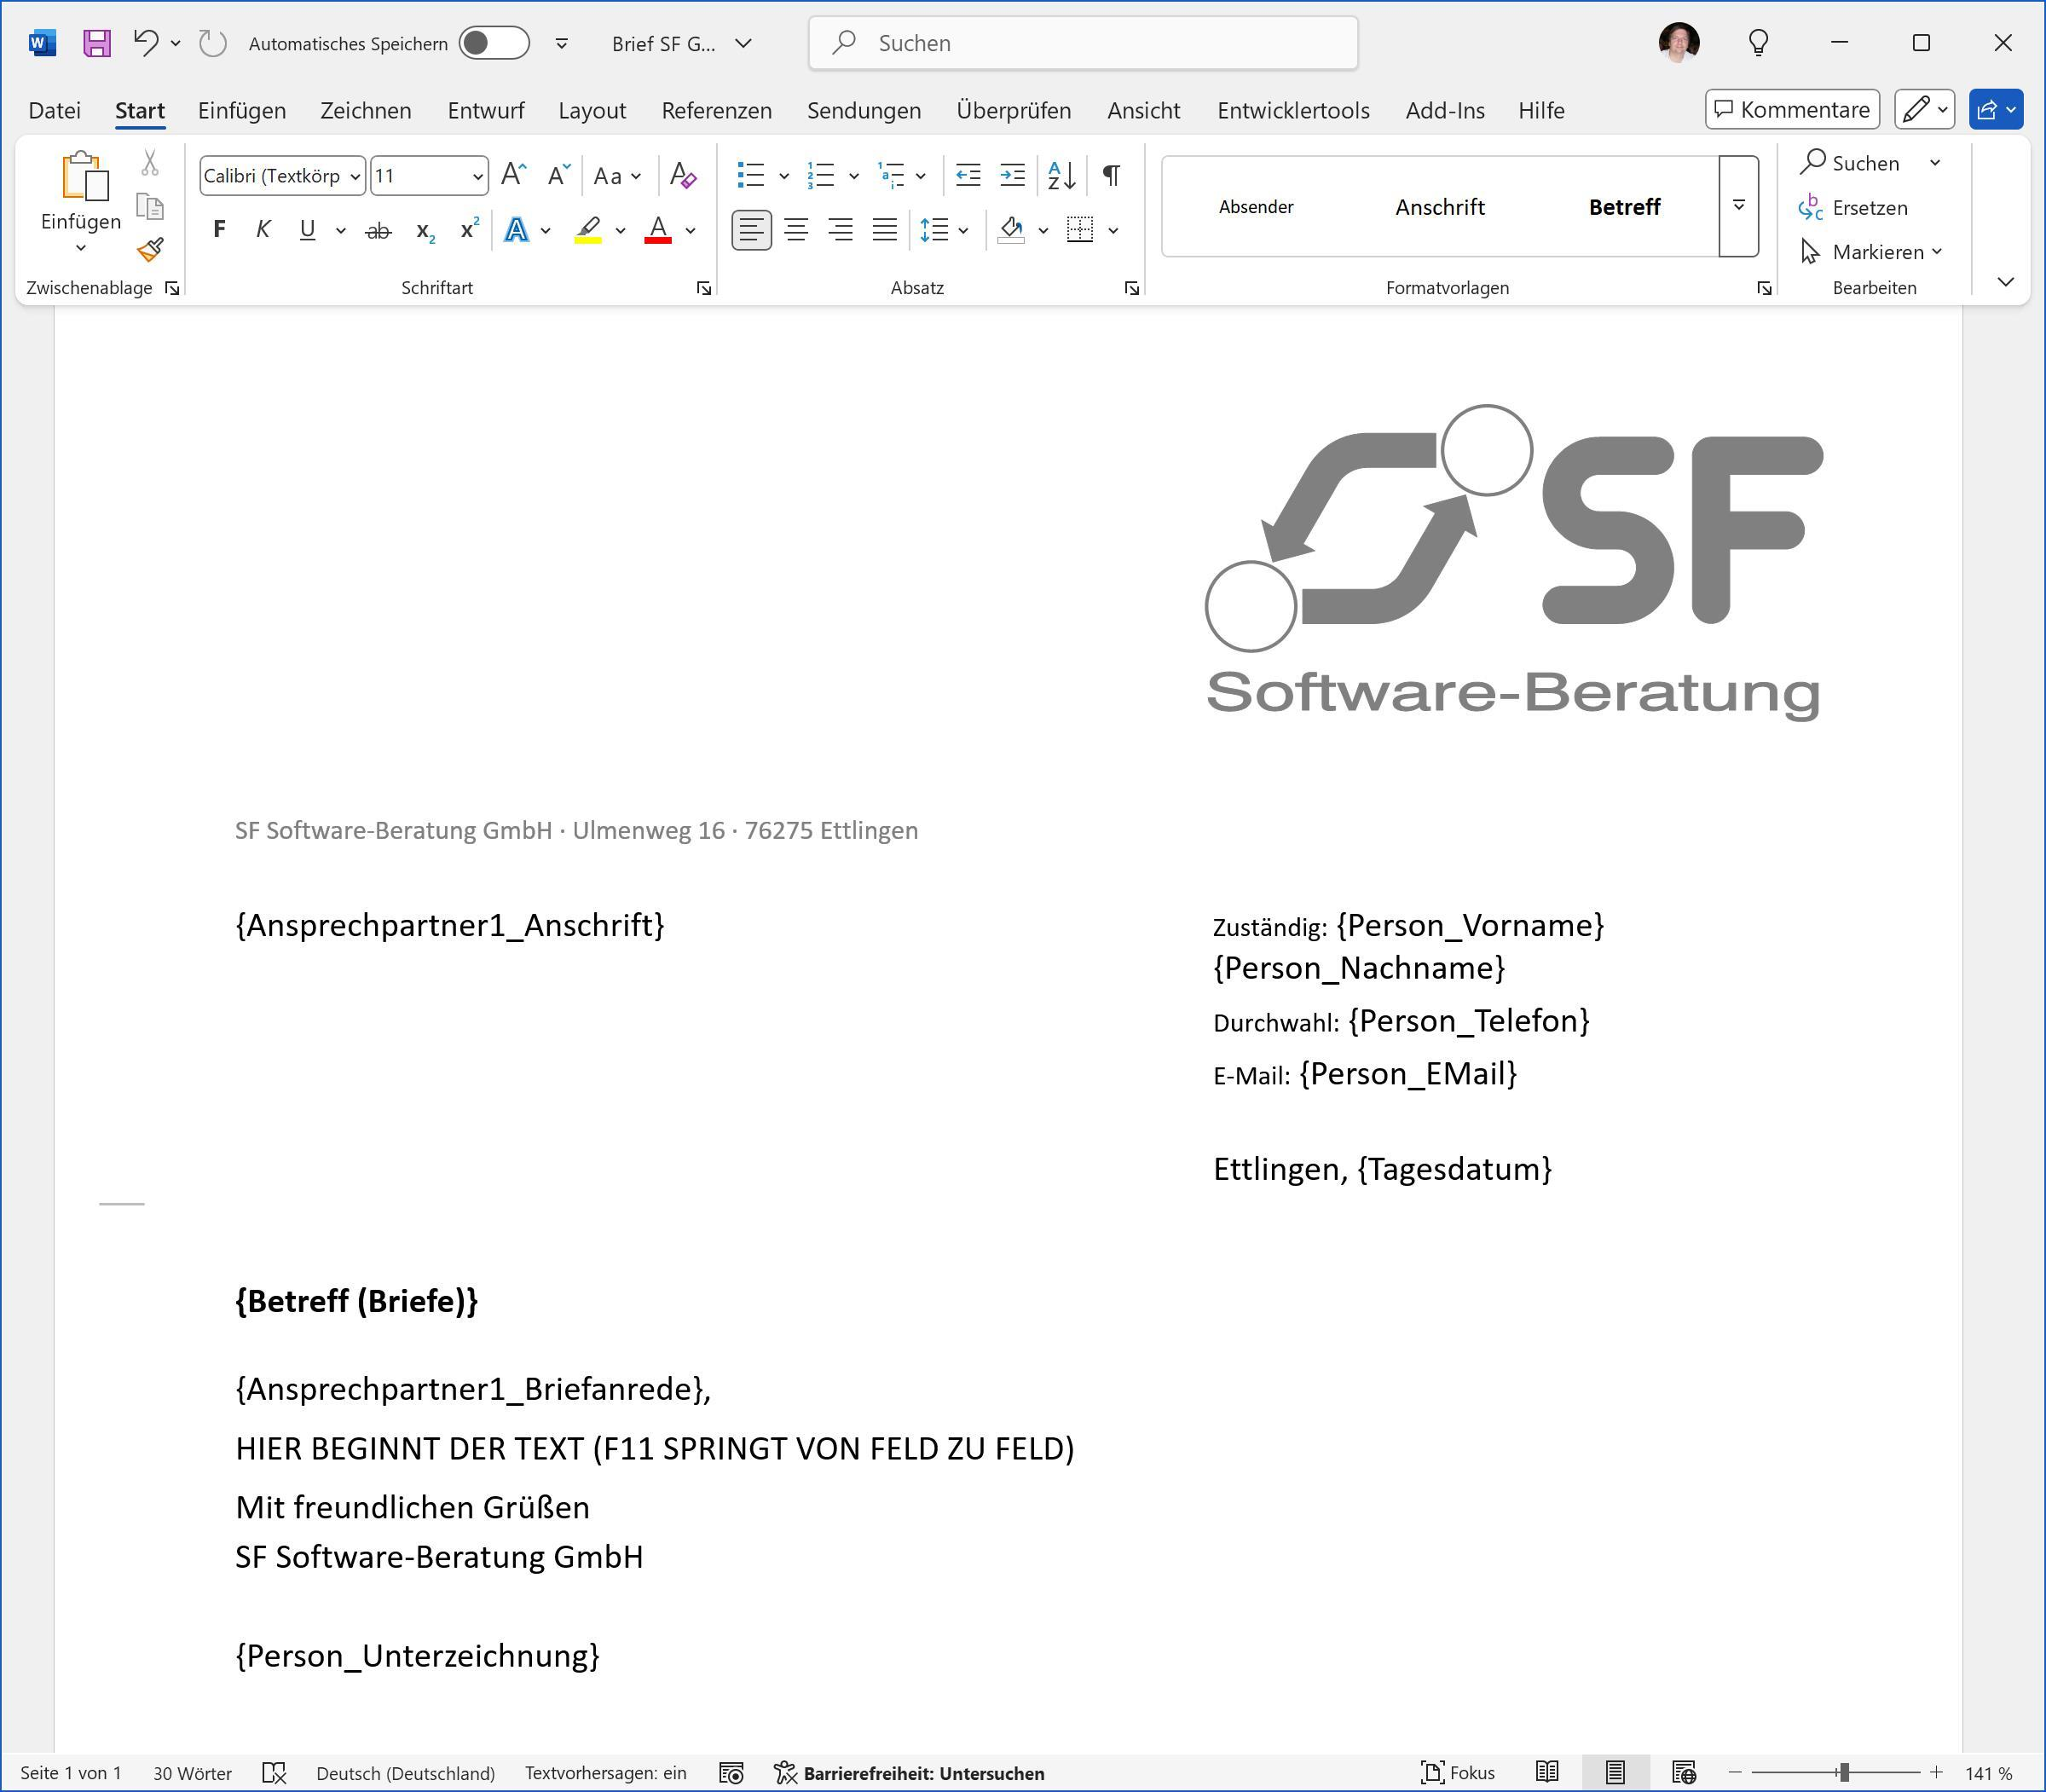This screenshot has height=1792, width=2046.
Task: Toggle italic (K) formatting
Action: 263,229
